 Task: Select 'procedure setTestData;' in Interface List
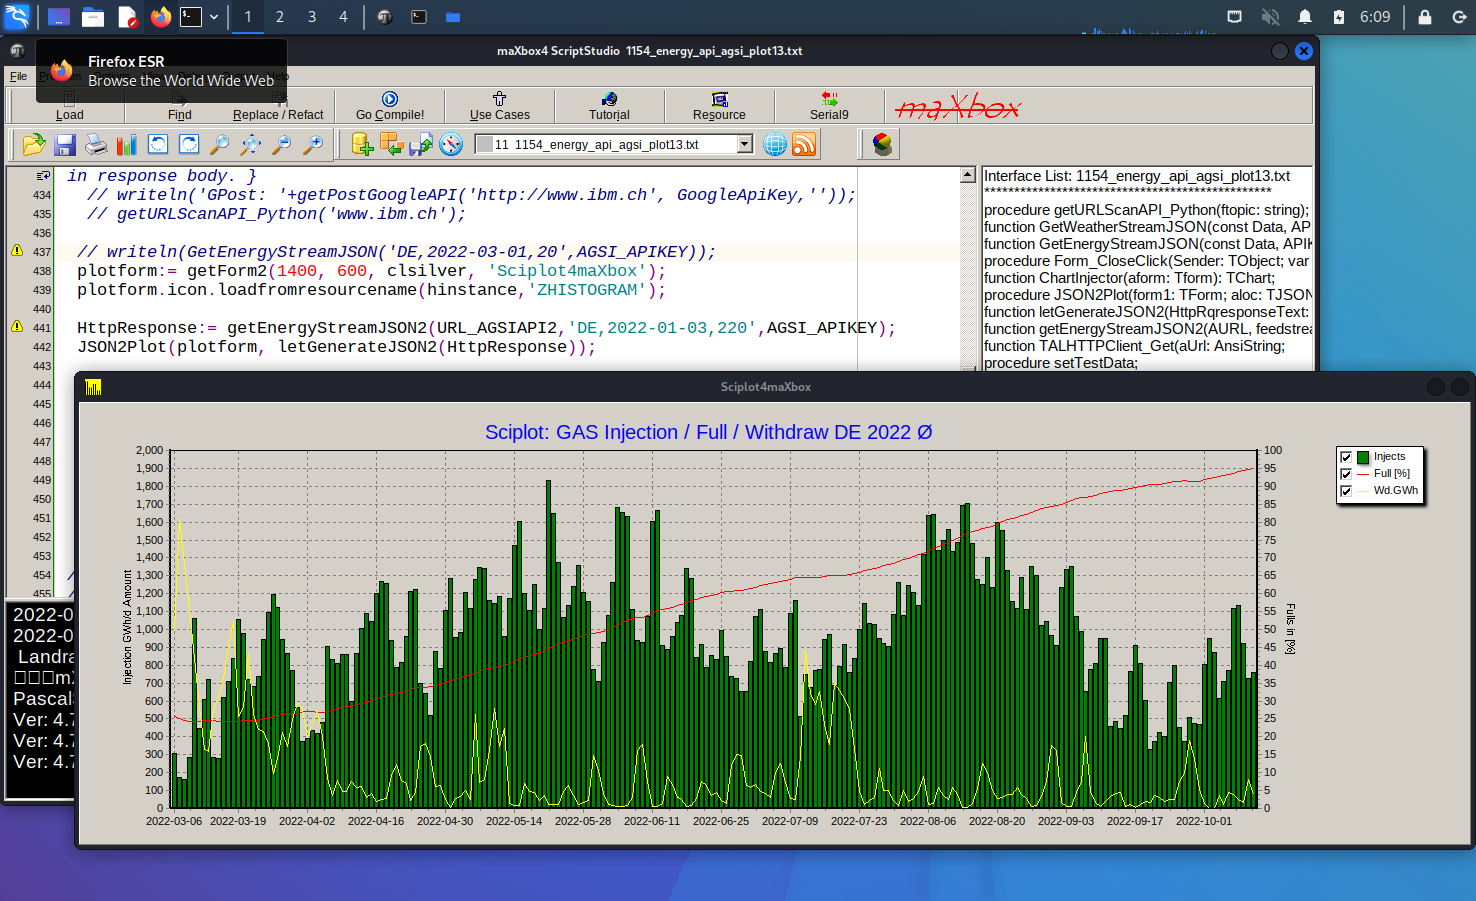click(1061, 363)
